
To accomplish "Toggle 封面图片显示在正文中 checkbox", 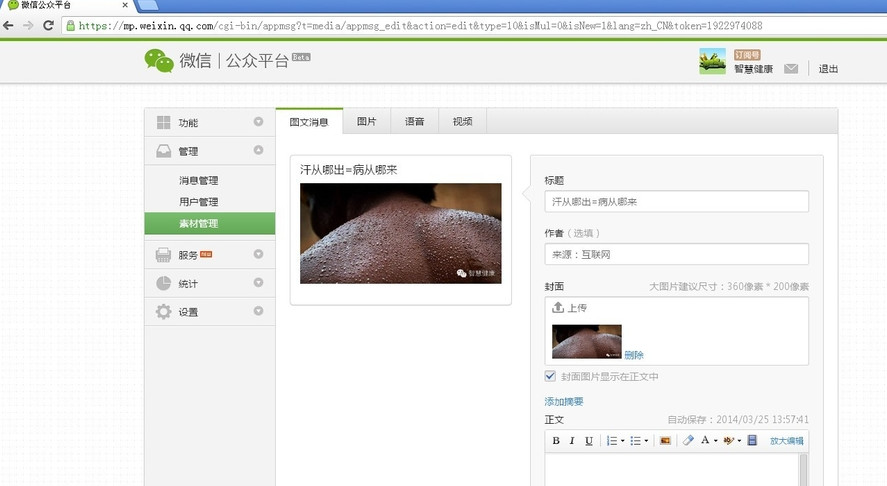I will 550,376.
